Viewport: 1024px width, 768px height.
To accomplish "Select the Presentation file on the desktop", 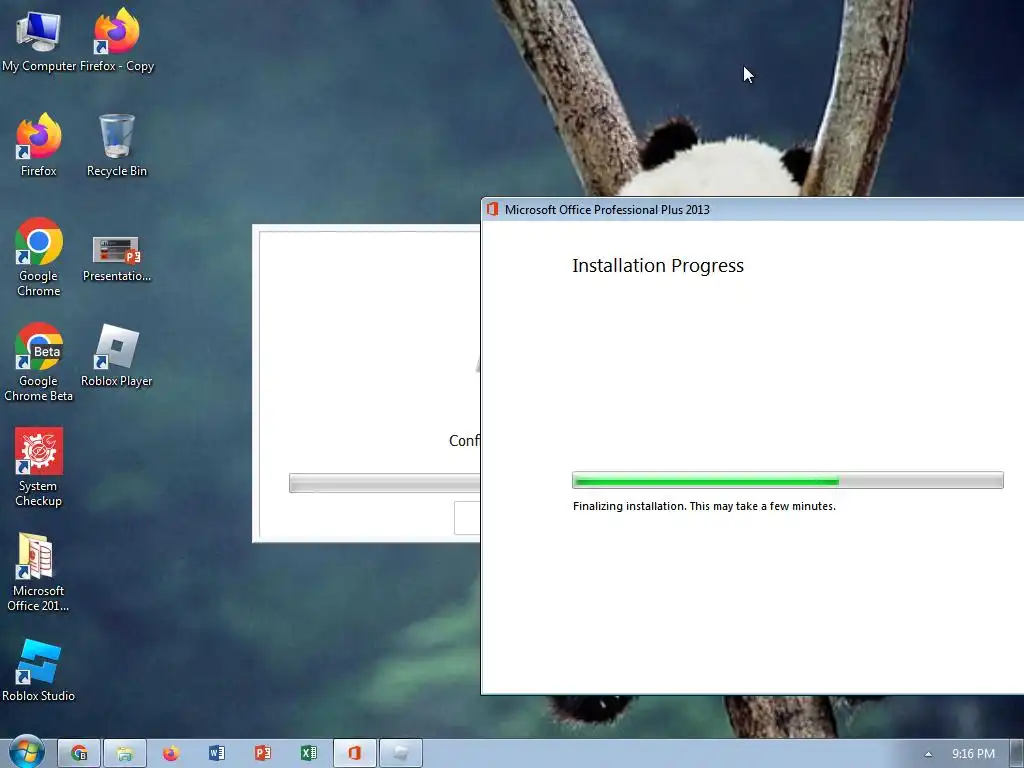I will (117, 259).
